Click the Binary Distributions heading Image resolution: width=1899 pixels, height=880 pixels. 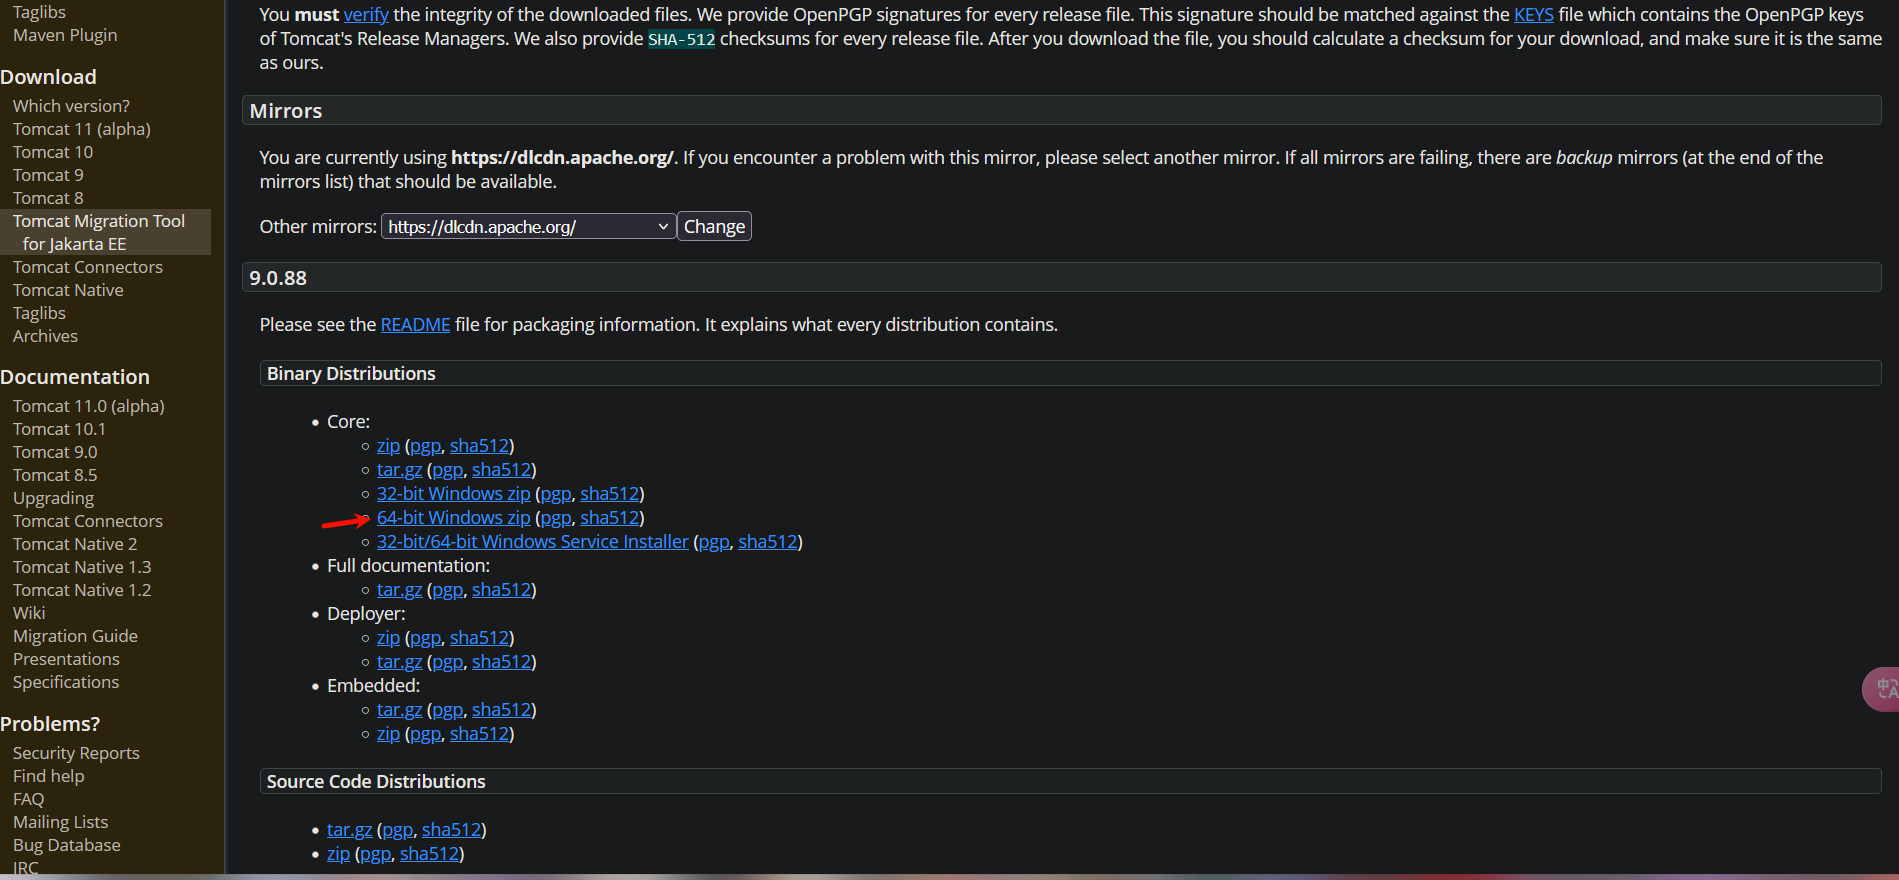click(351, 373)
